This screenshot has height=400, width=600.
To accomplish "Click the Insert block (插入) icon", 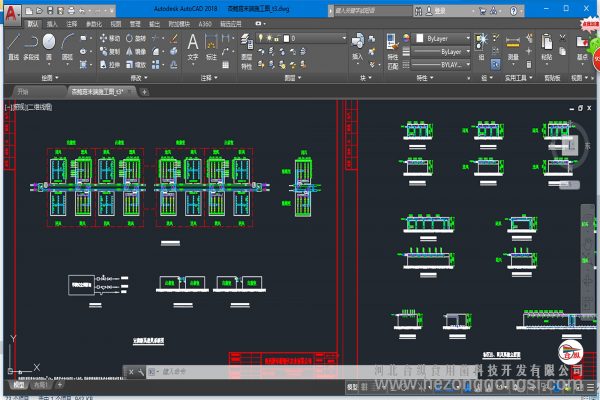I will (357, 45).
